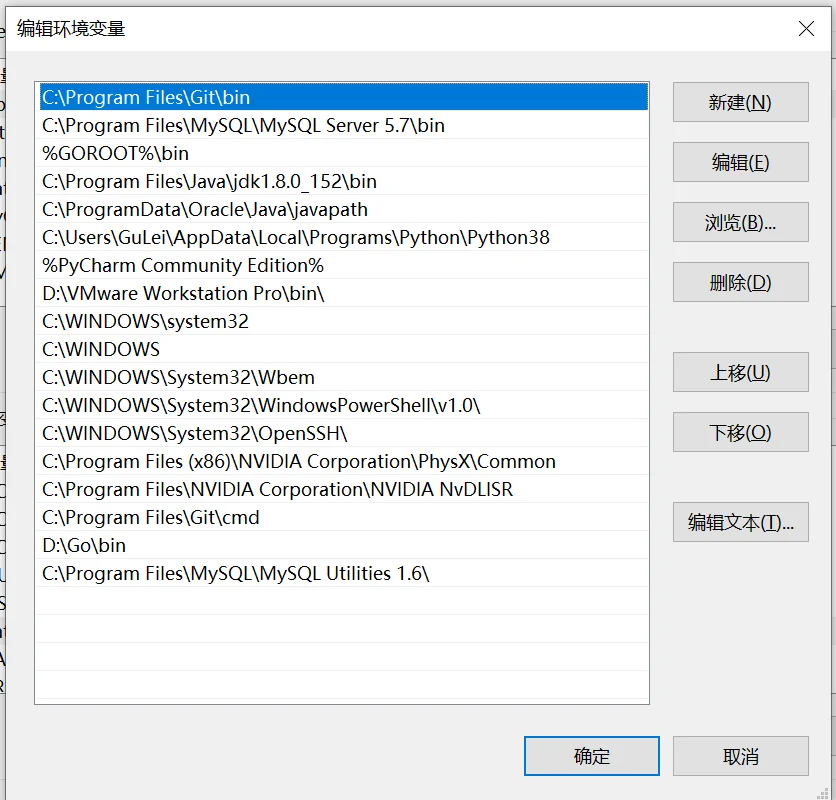Select the C:\WINDOWS entry
The height and width of the screenshot is (800, 836).
click(344, 349)
